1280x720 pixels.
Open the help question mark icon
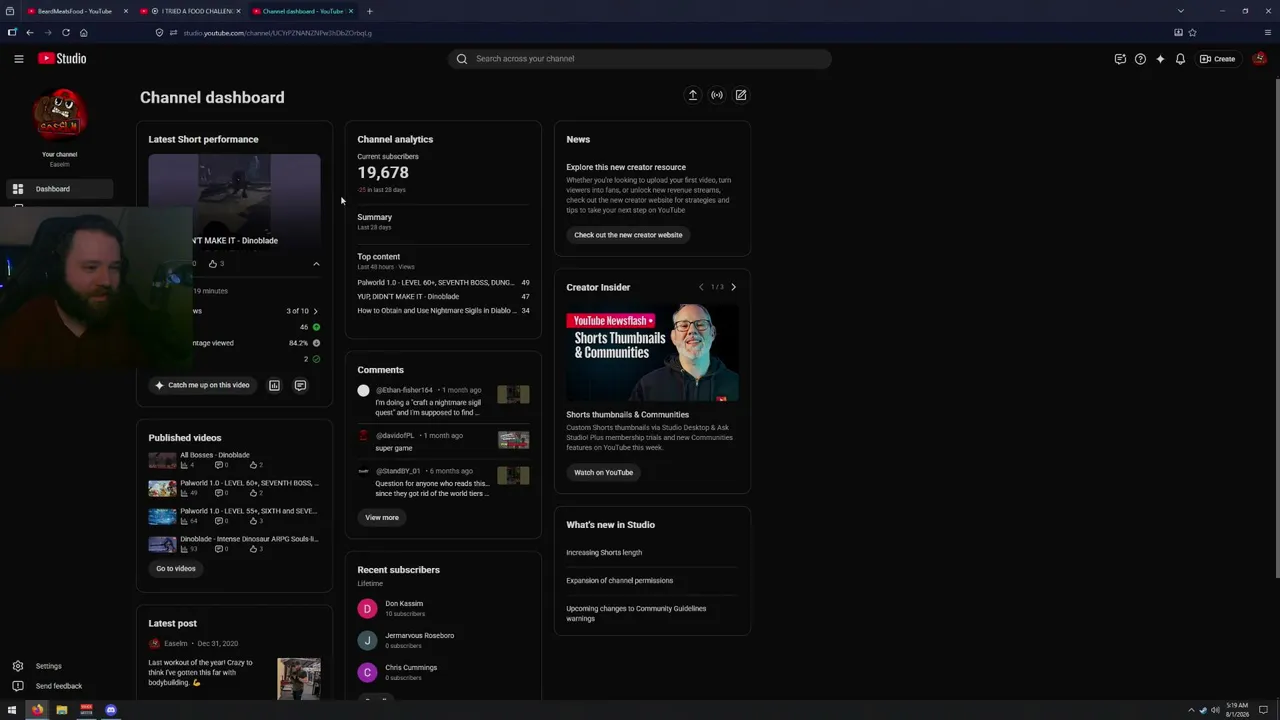tap(1140, 59)
